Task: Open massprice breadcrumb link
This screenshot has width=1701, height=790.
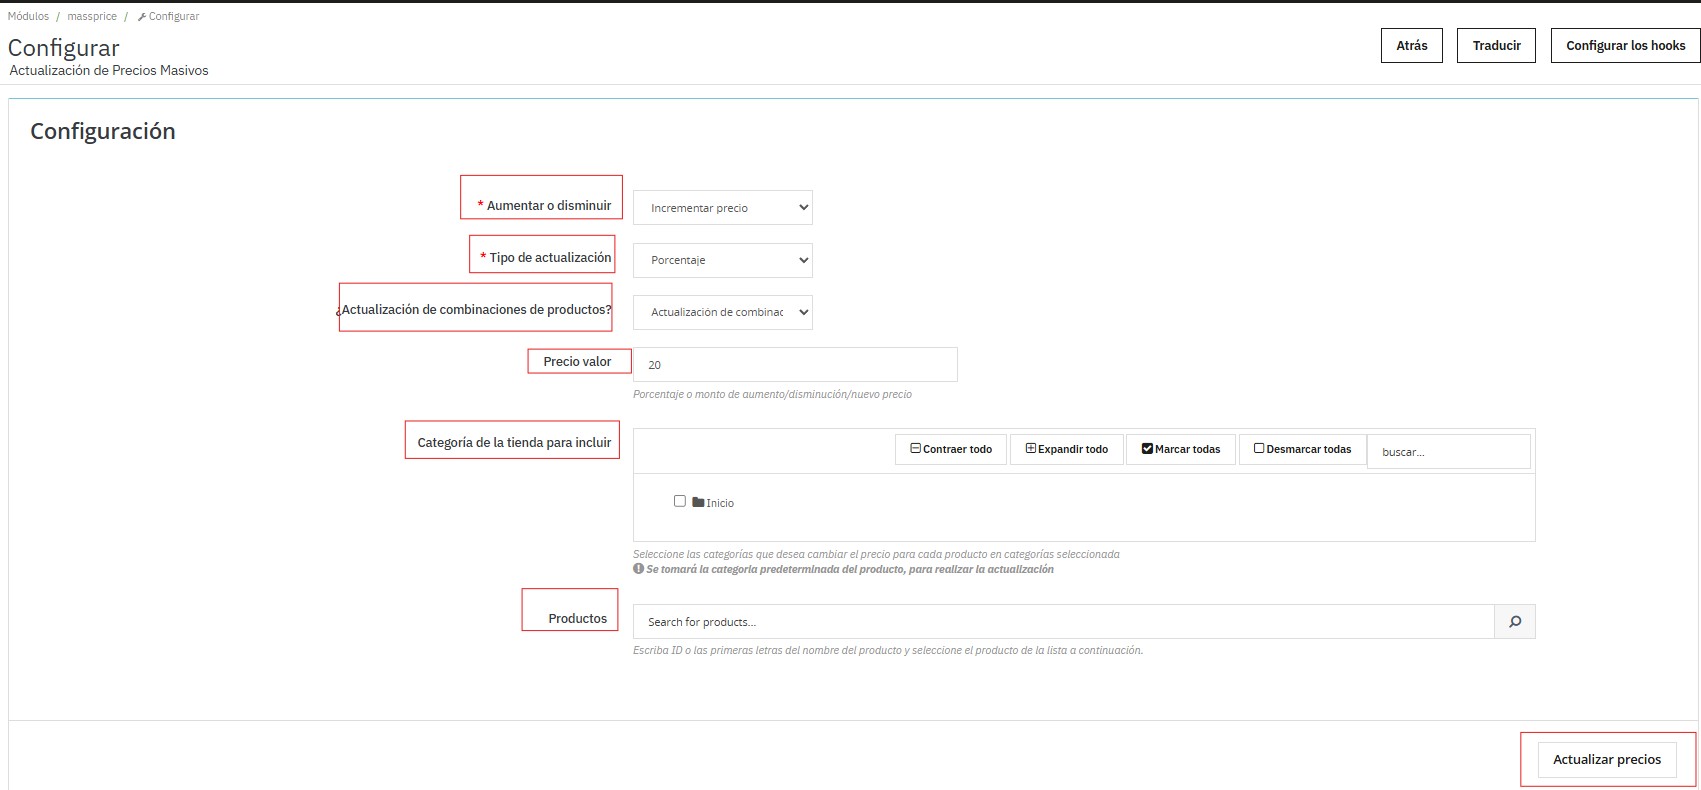Action: pyautogui.click(x=92, y=16)
